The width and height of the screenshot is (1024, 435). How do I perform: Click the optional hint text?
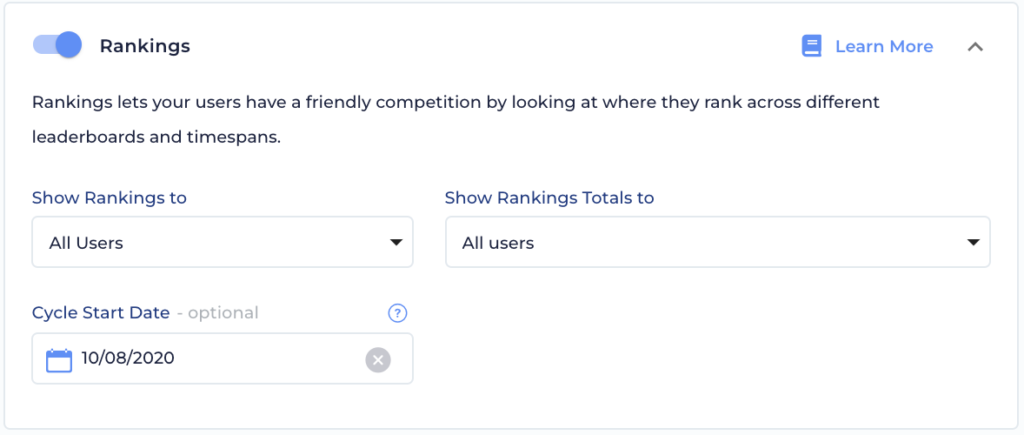pos(218,313)
